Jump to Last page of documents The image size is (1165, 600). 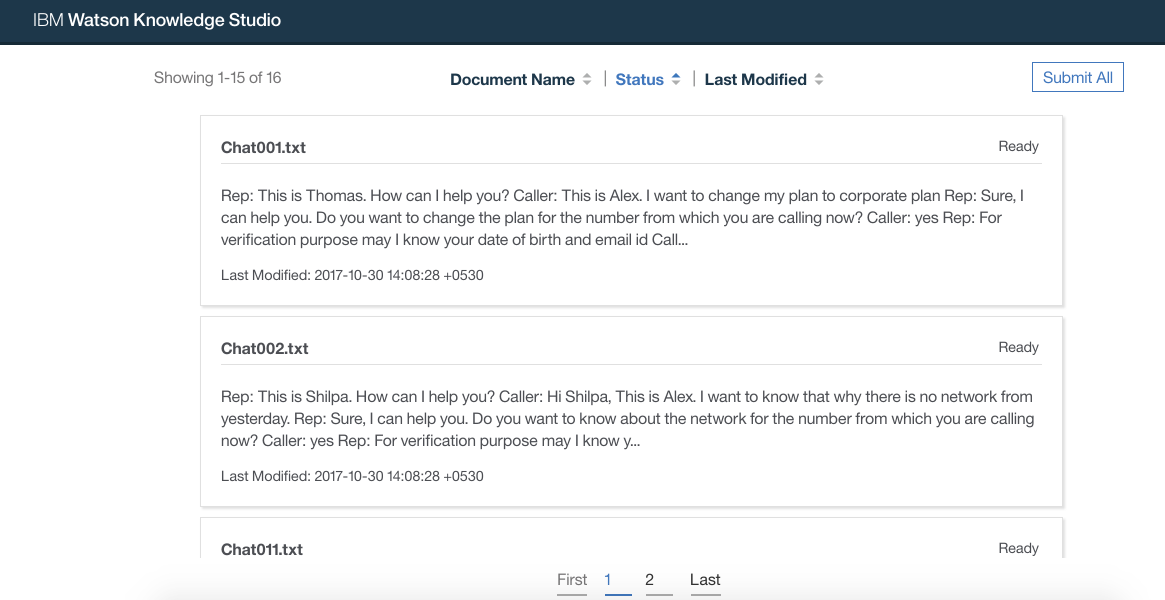pyautogui.click(x=705, y=580)
